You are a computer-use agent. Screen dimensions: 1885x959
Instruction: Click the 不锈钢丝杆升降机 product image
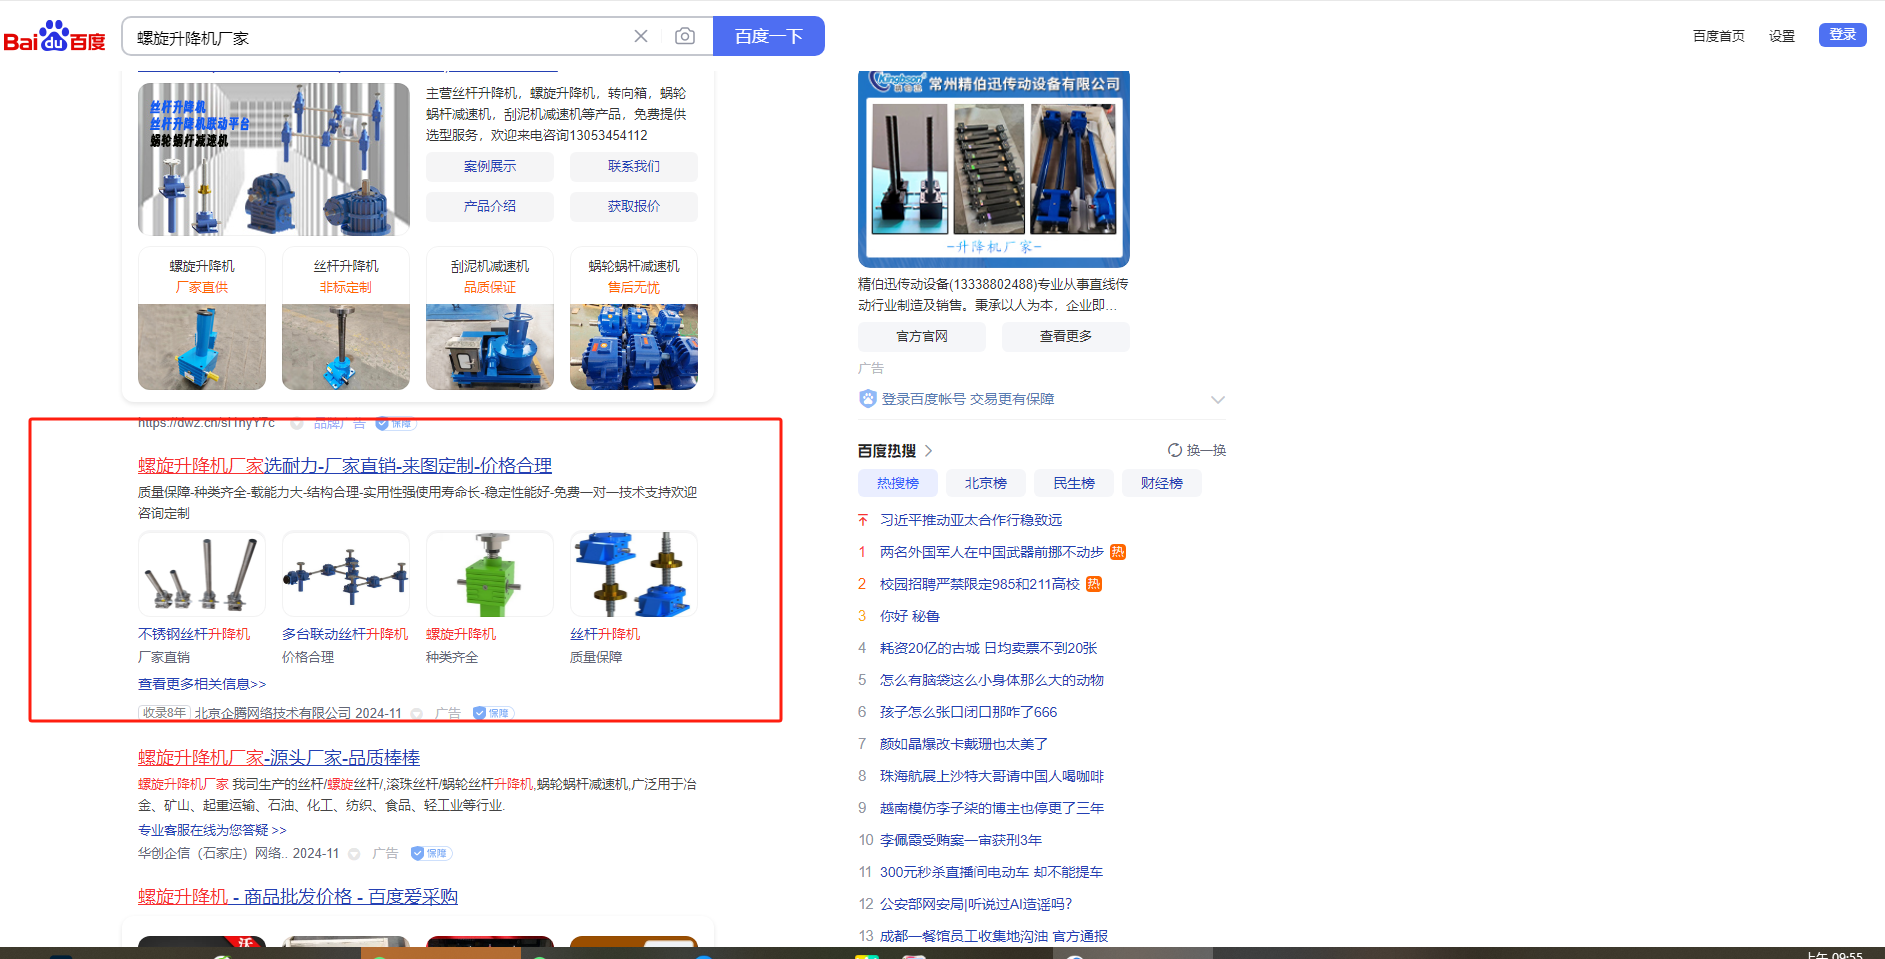click(202, 574)
